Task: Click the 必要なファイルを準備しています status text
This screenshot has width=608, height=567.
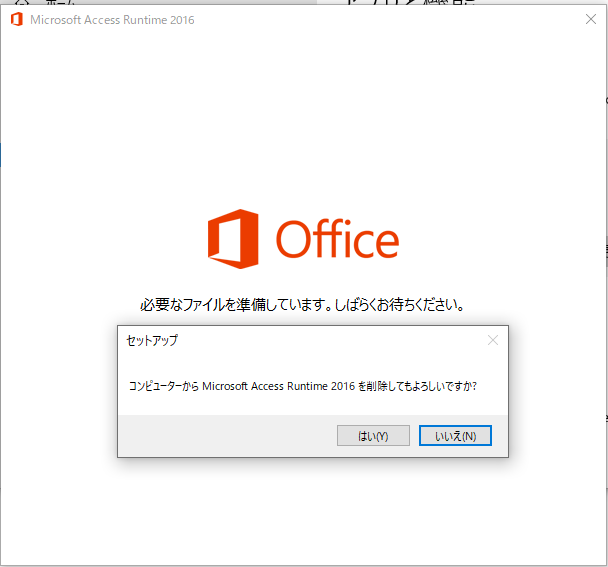Action: pyautogui.click(x=302, y=304)
